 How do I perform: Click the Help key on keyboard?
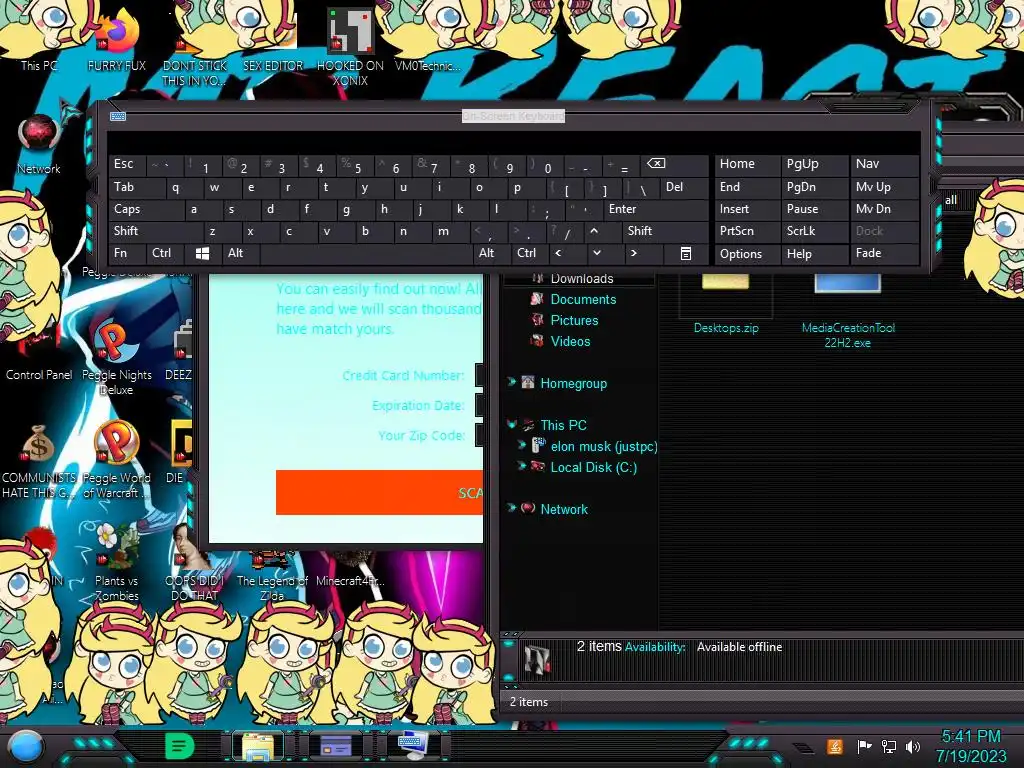814,253
